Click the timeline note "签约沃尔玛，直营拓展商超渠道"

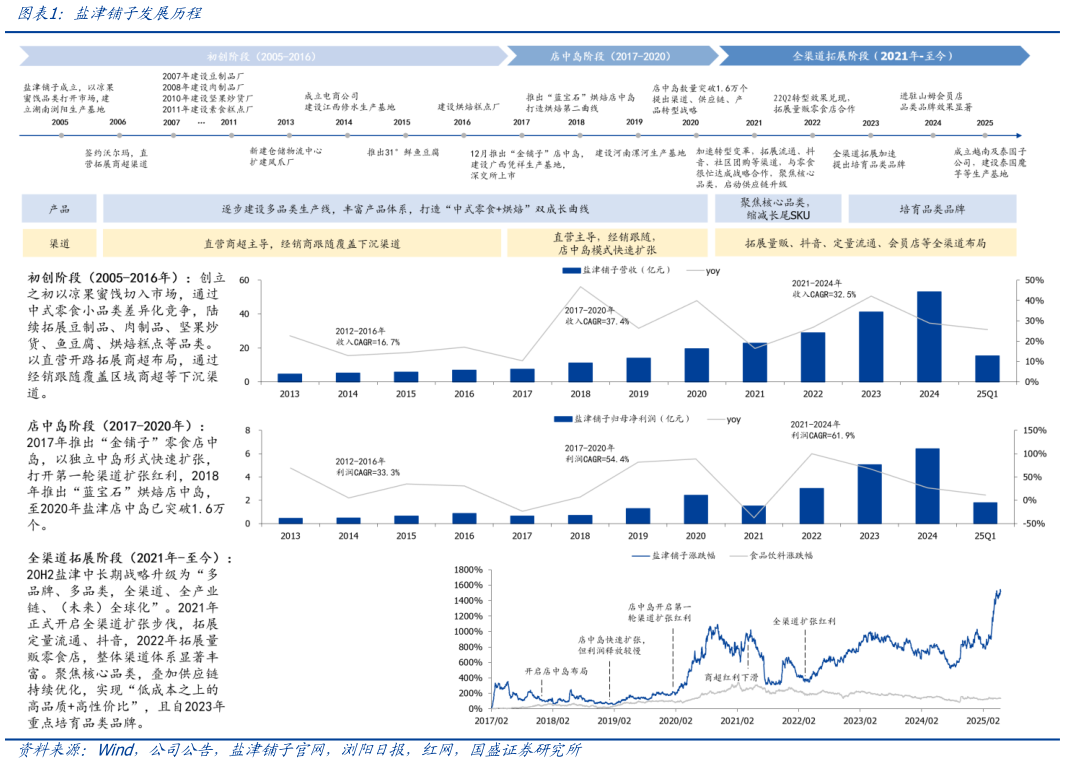click(x=115, y=158)
